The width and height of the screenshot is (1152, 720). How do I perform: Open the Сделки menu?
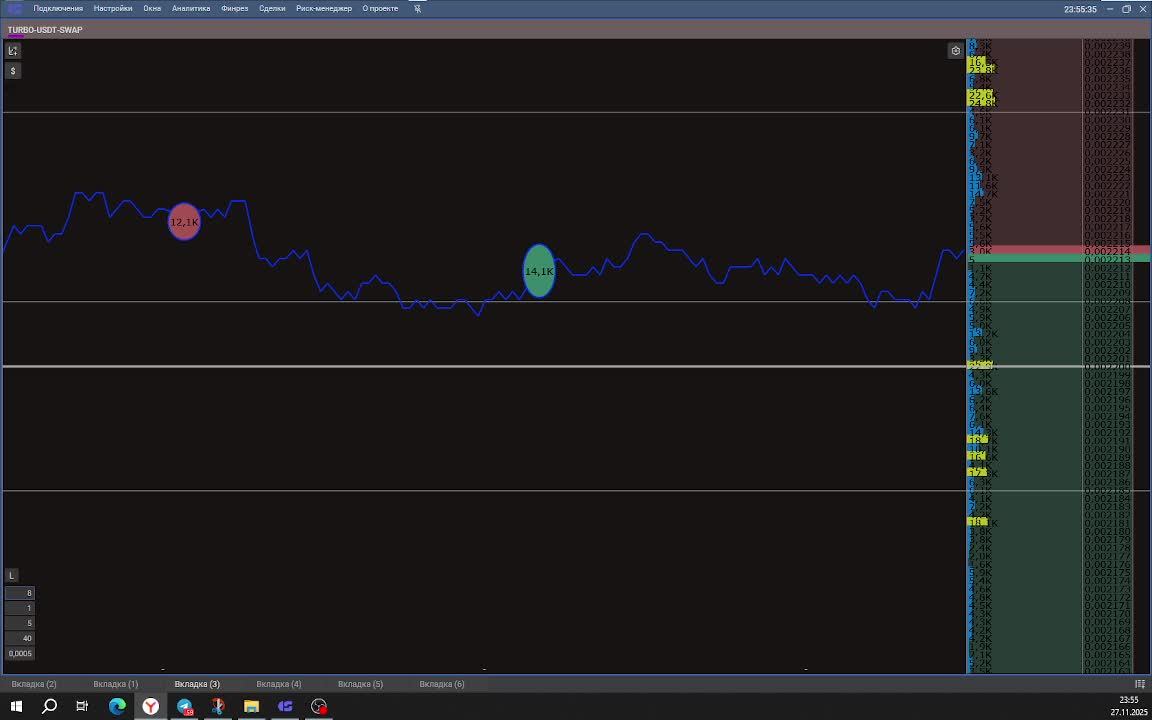pos(272,9)
